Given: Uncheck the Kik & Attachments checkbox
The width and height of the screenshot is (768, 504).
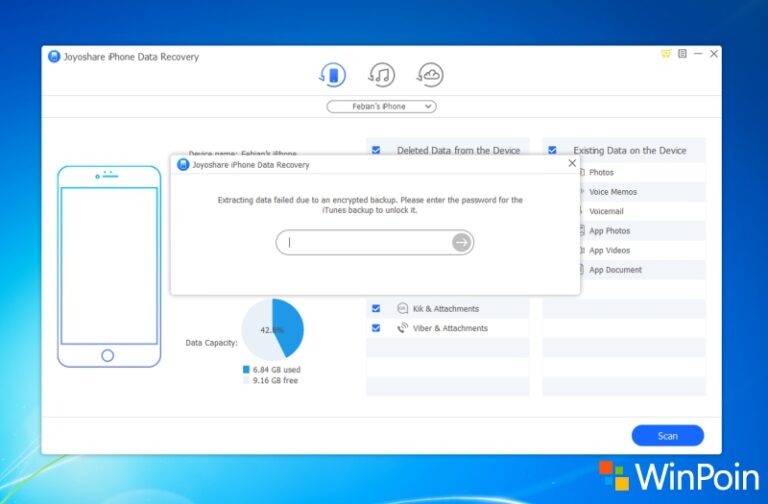Looking at the screenshot, I should (x=376, y=309).
